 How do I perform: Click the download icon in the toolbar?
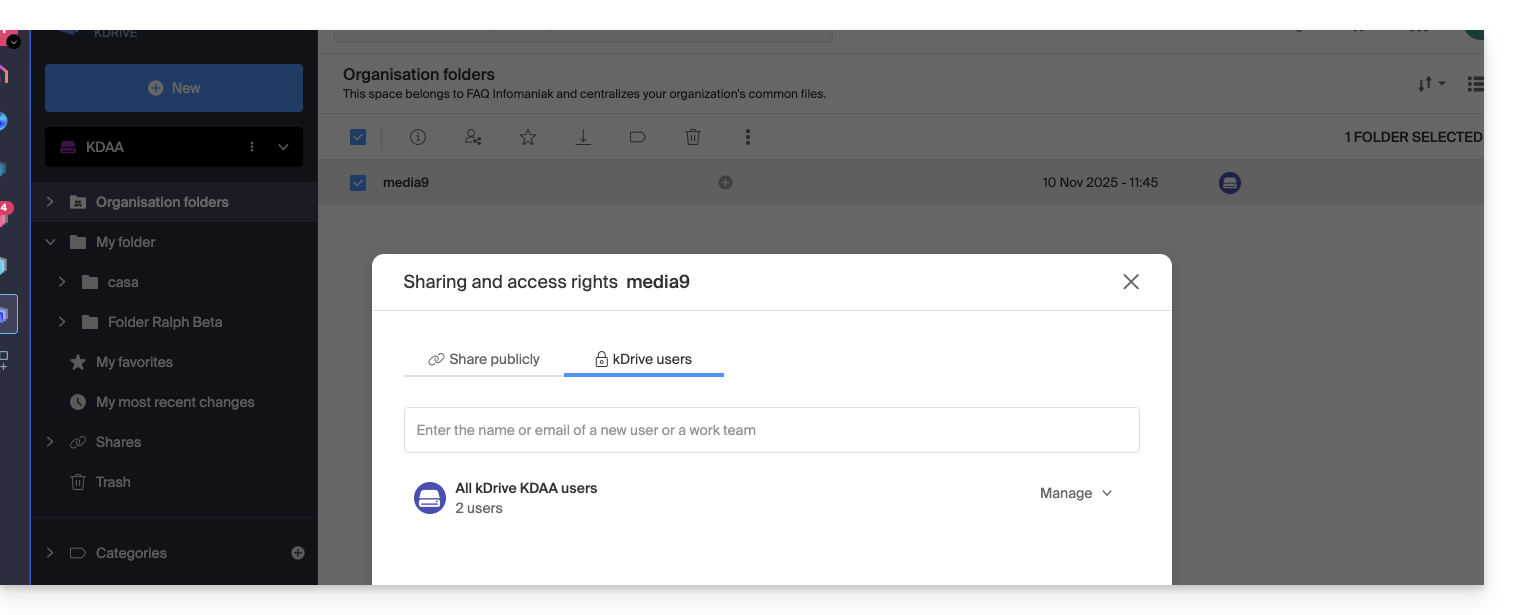(583, 137)
